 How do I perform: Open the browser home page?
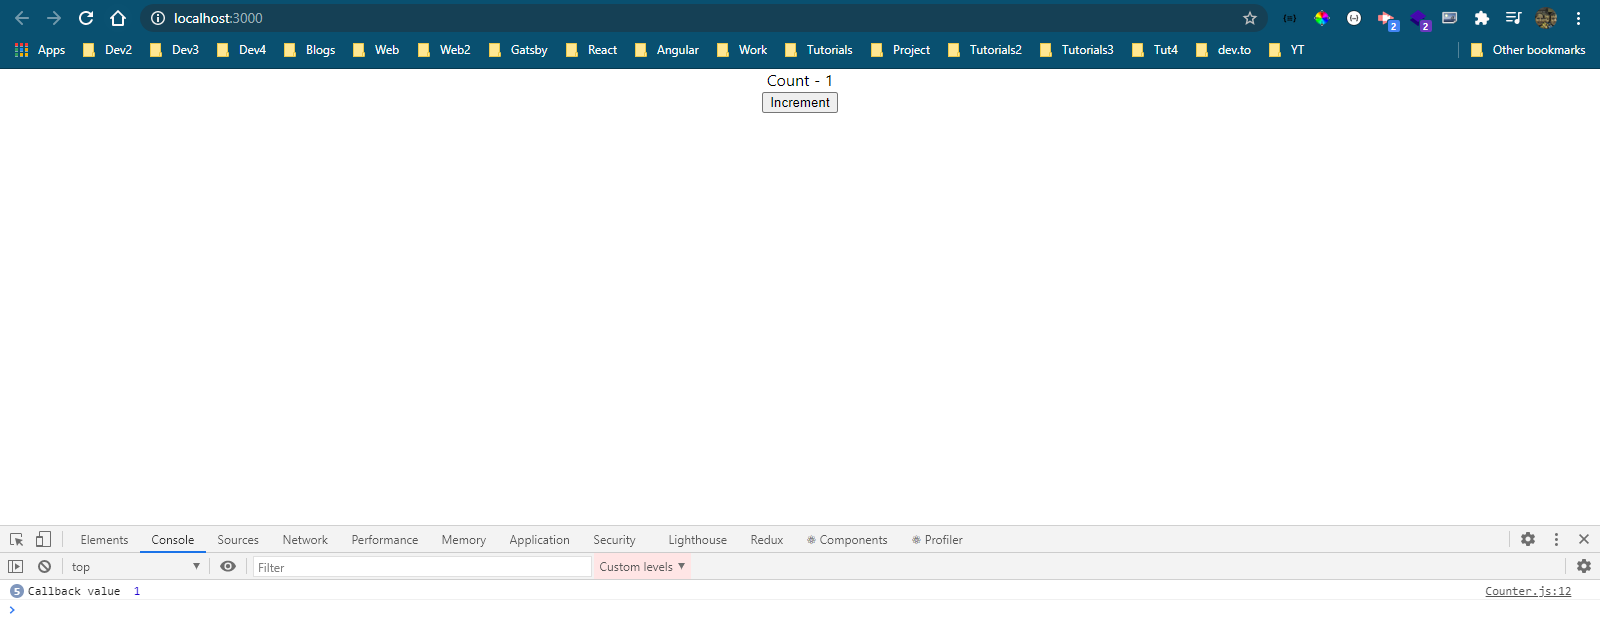pos(118,18)
